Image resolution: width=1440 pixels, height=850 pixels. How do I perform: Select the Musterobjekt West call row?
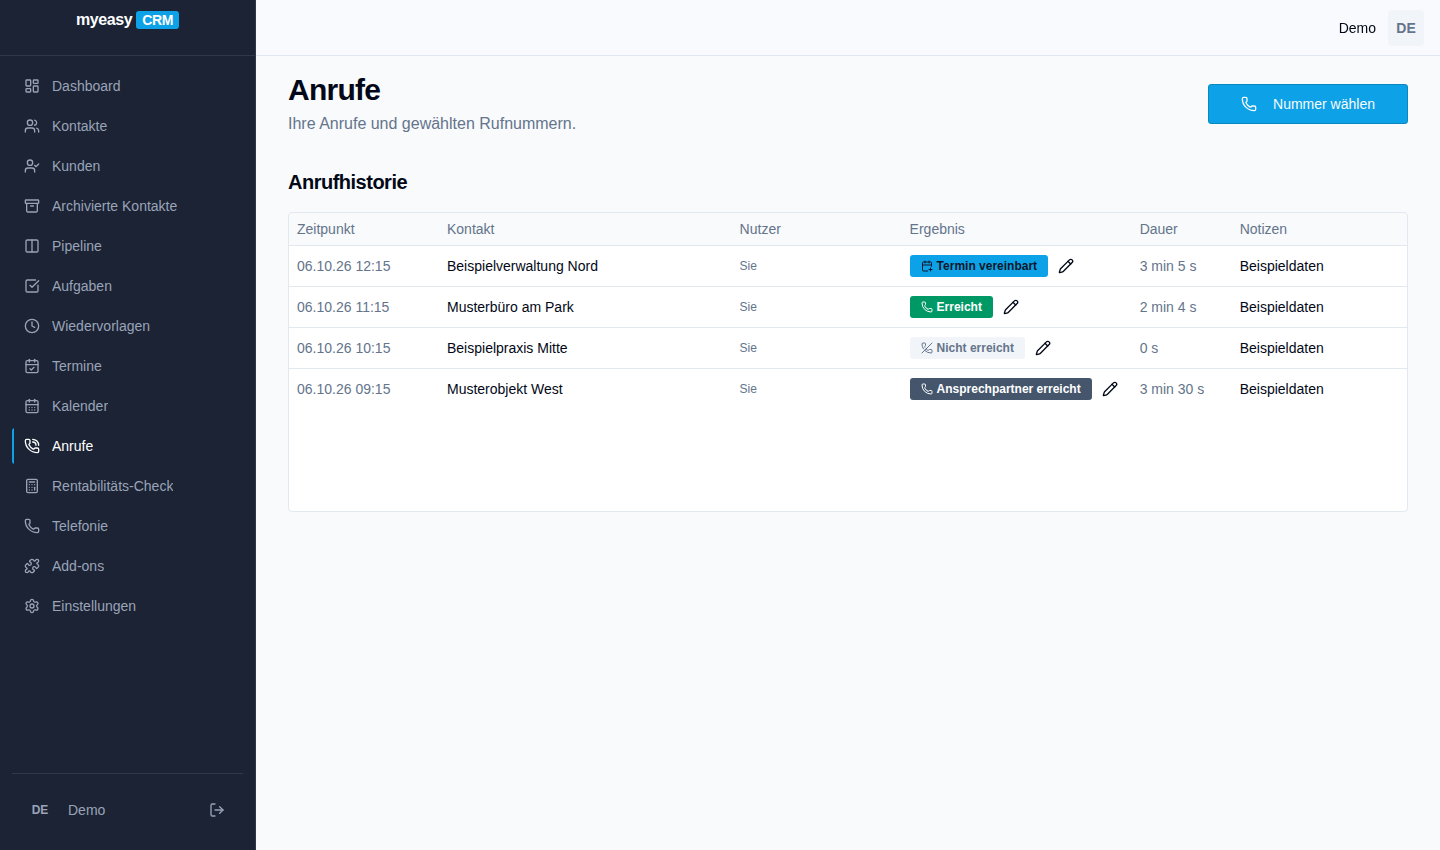[x=848, y=389]
